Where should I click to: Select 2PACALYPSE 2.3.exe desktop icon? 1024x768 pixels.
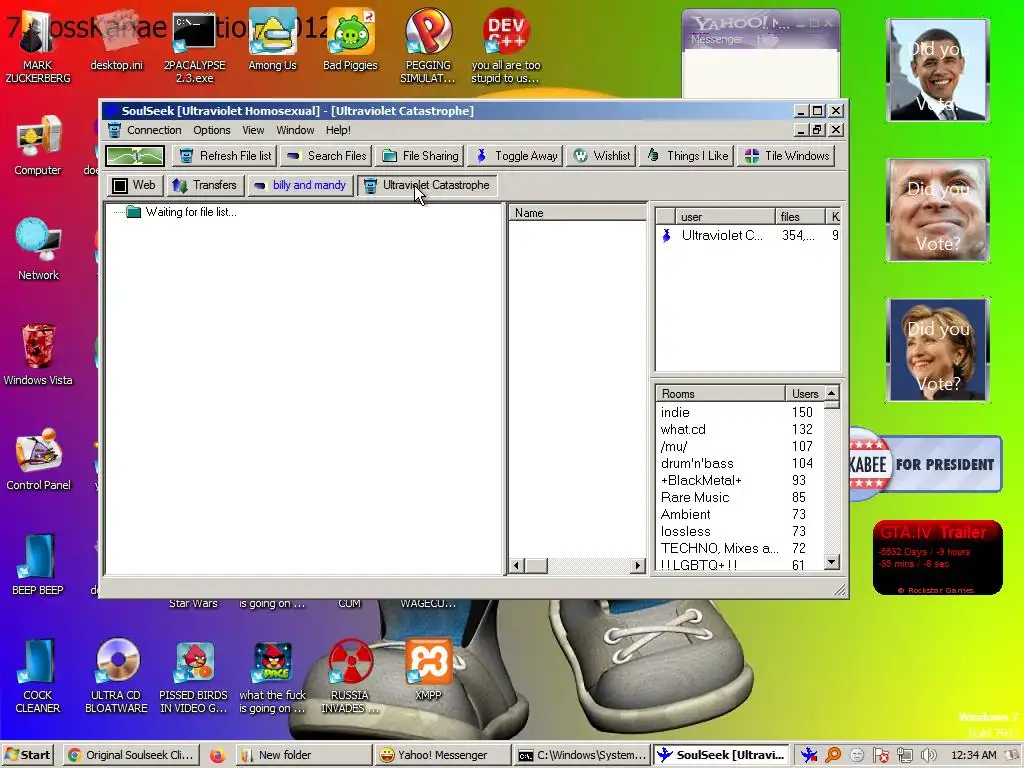[195, 47]
